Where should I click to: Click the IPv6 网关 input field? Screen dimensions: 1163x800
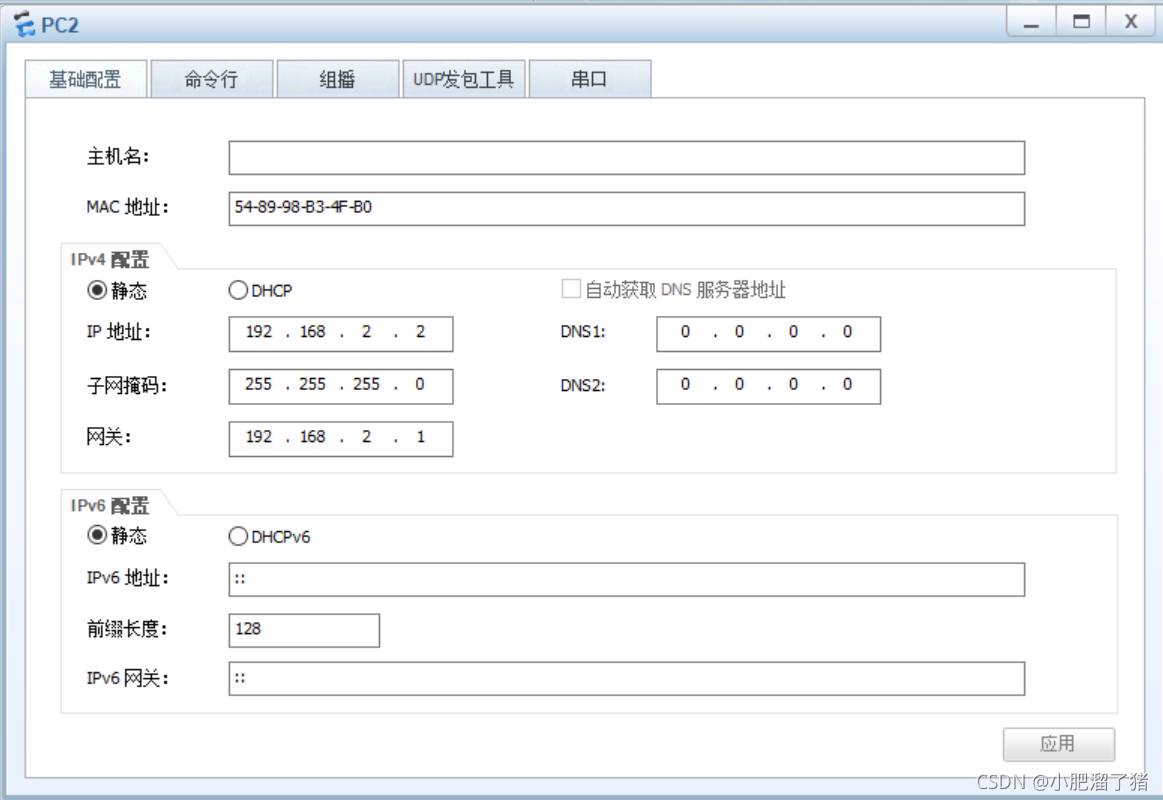(x=627, y=678)
